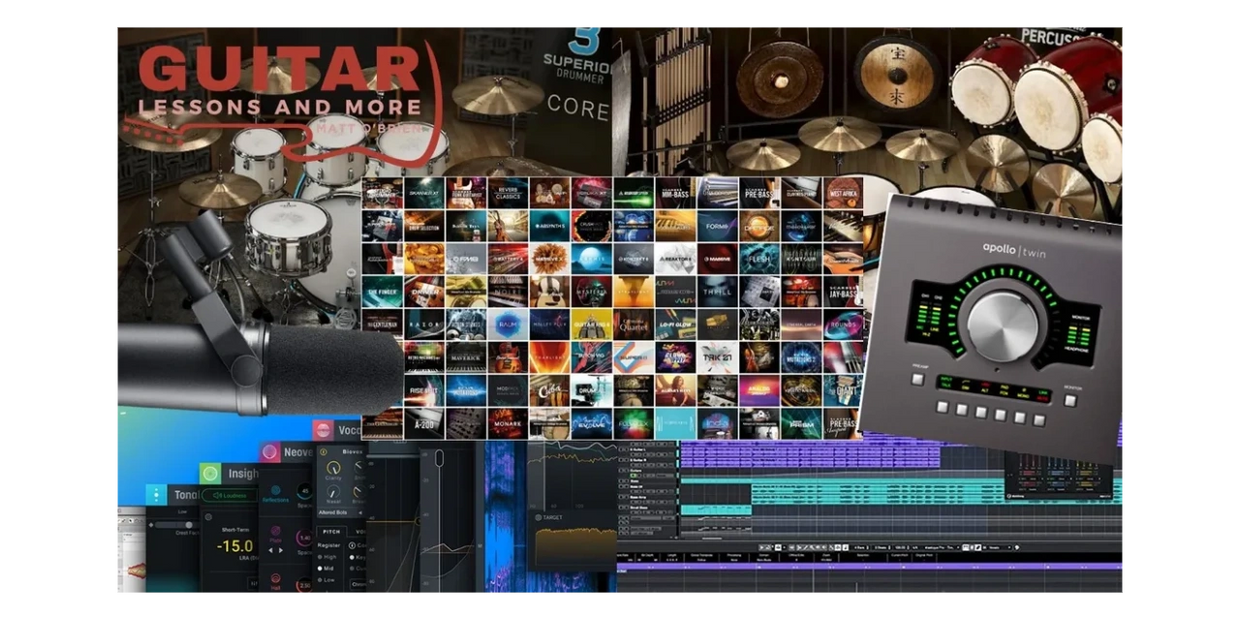
Task: Pick the Super 8 synth tile
Action: 636,357
